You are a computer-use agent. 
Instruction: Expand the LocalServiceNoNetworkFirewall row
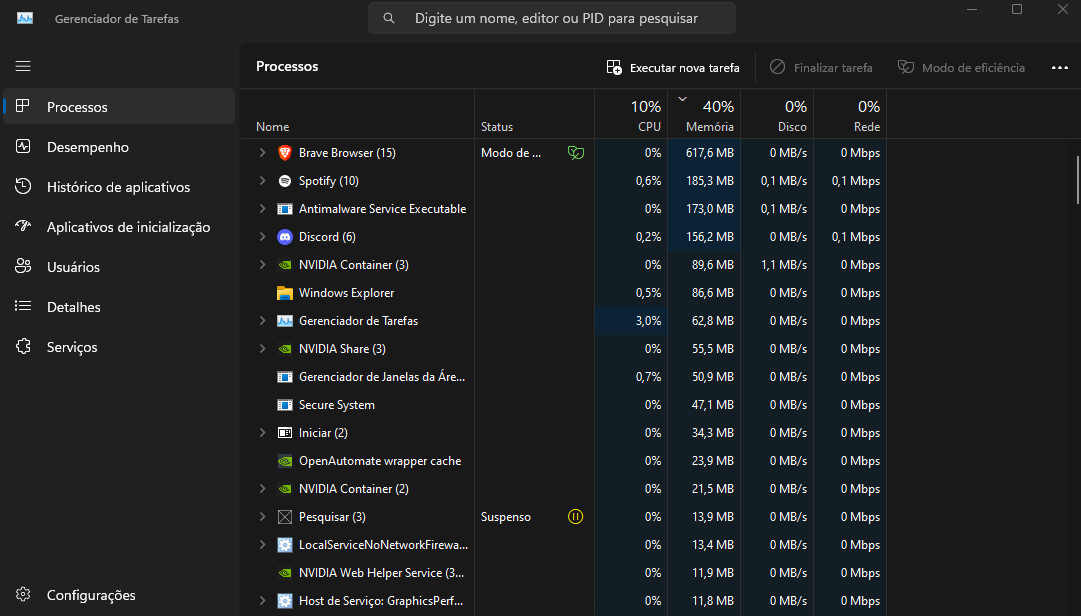click(x=262, y=544)
